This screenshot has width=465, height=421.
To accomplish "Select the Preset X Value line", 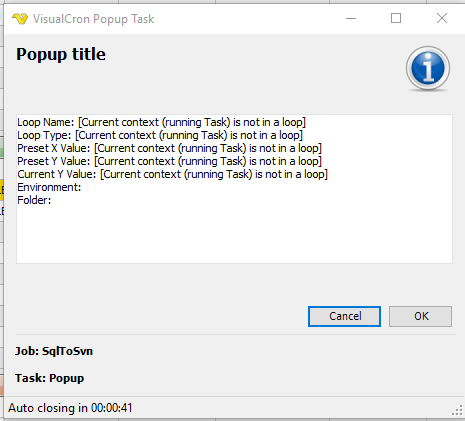I will click(169, 149).
